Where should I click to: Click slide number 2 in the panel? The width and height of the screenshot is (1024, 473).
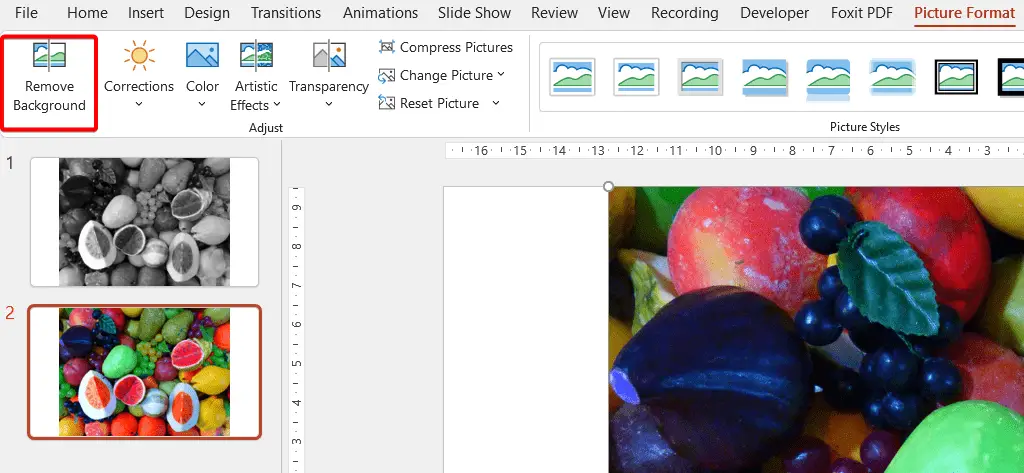click(9, 313)
